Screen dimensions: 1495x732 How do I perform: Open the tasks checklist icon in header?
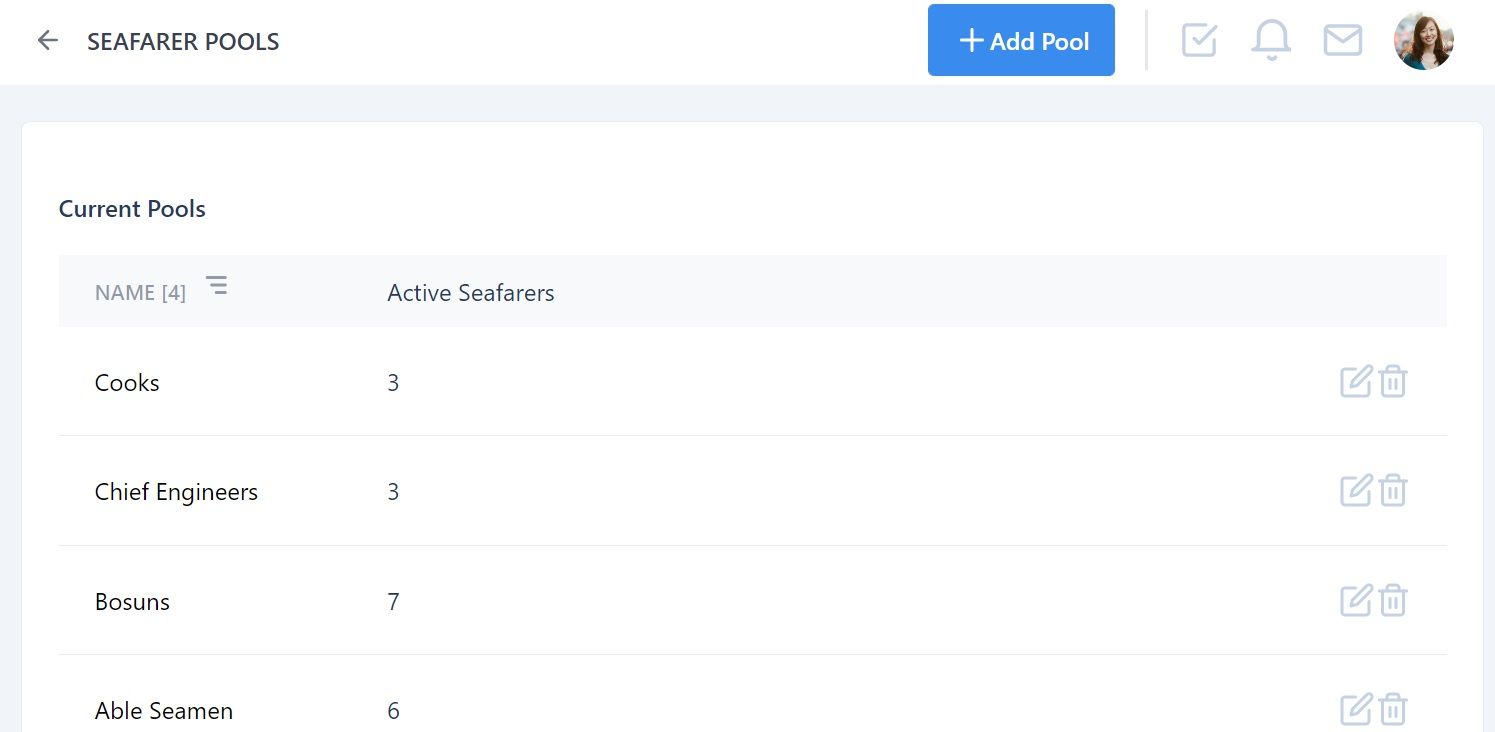tap(1199, 40)
